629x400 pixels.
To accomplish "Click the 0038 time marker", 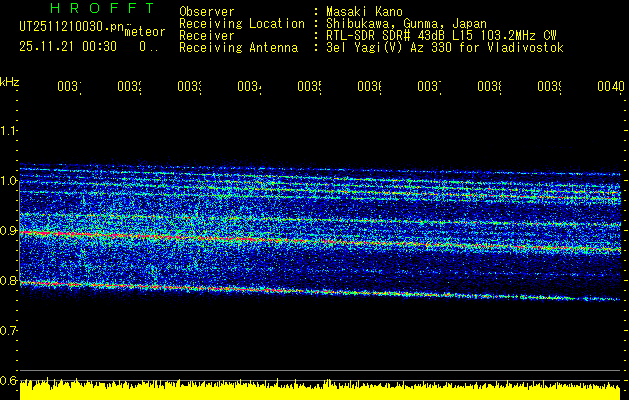I will [489, 86].
